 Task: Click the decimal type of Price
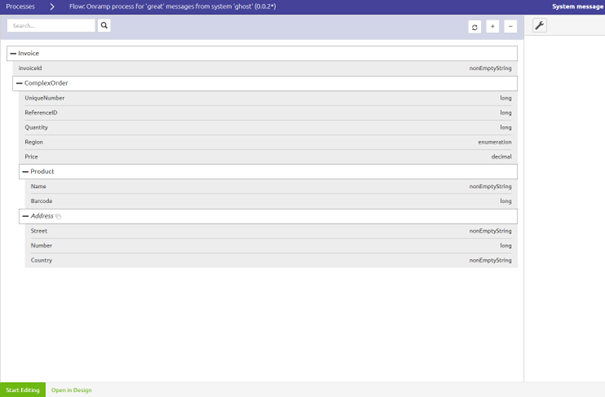click(x=501, y=157)
